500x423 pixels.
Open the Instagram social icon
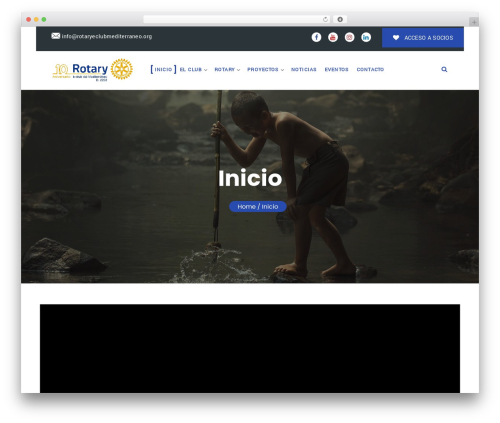[x=349, y=37]
